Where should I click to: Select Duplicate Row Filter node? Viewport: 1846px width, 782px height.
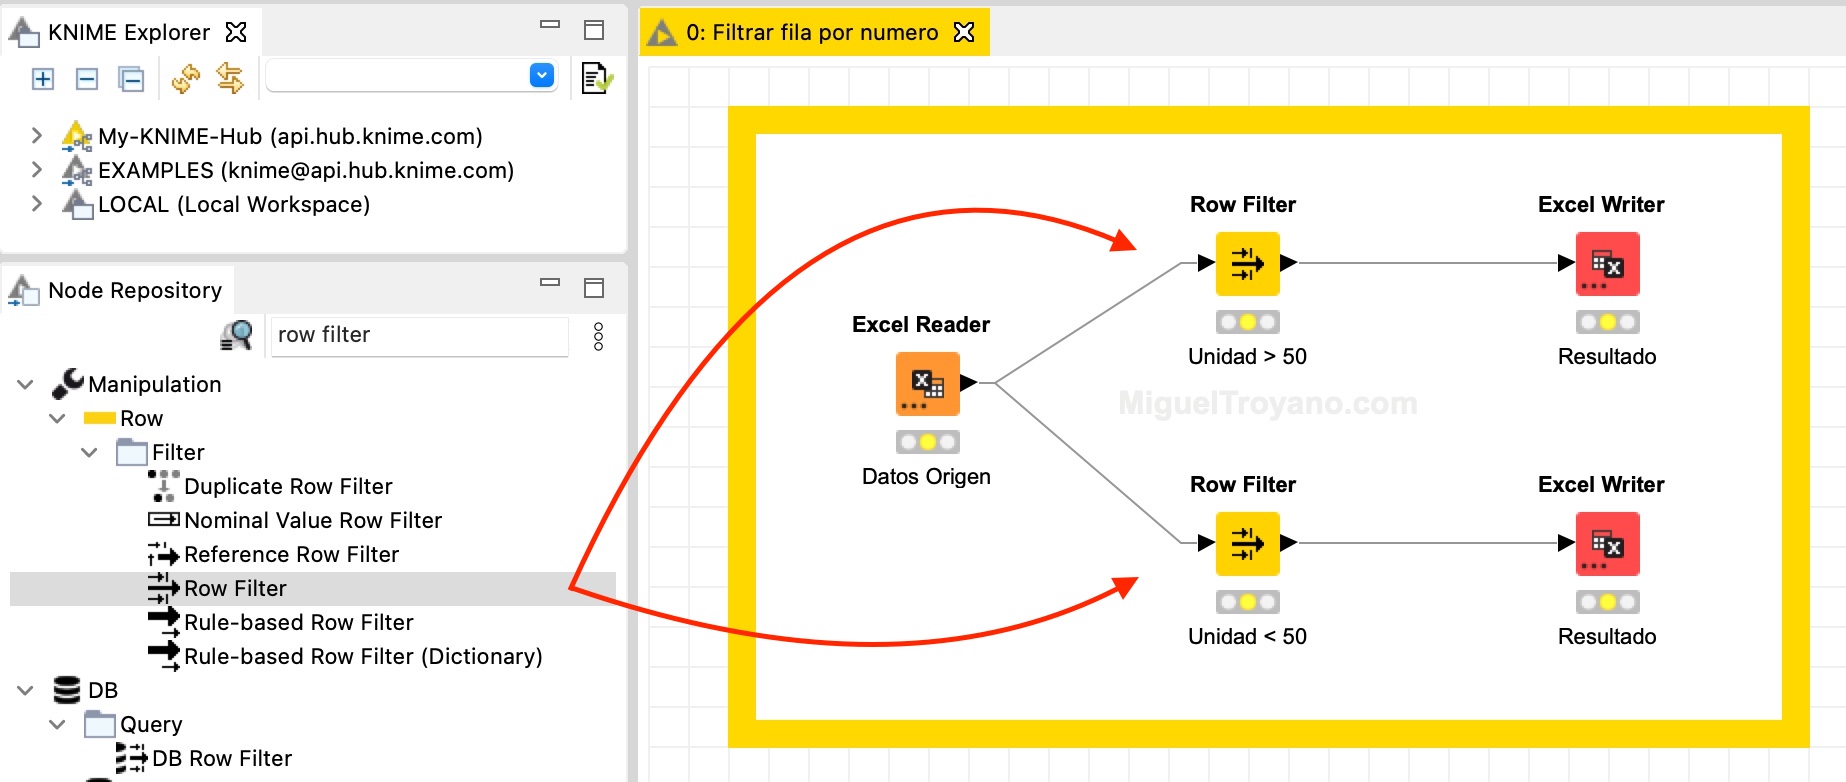pos(288,486)
